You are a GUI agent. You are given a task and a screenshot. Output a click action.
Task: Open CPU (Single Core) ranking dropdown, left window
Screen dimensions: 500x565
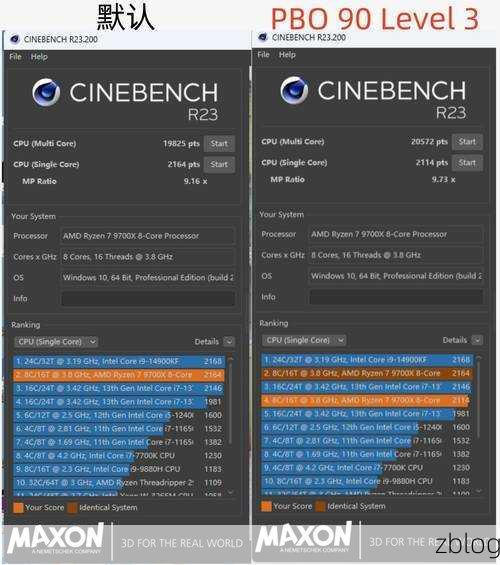click(56, 342)
